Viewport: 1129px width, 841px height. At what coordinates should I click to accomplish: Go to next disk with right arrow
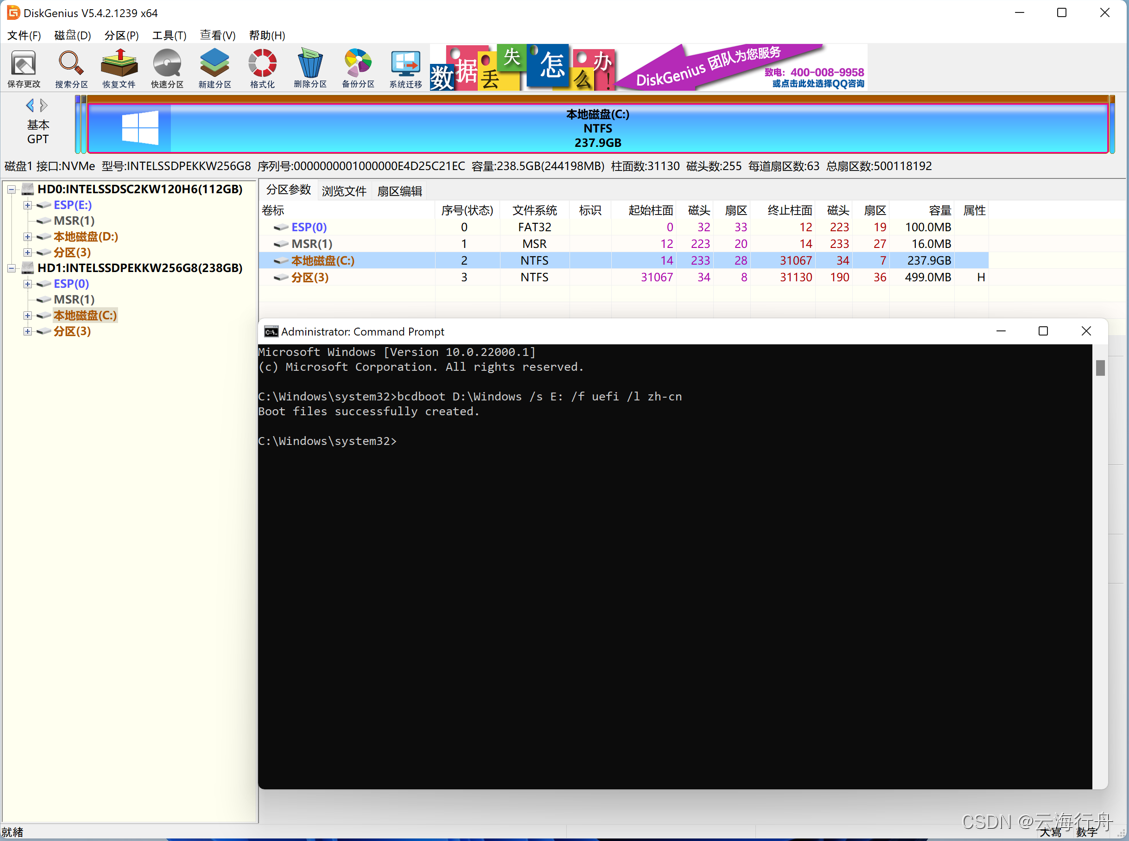tap(44, 105)
